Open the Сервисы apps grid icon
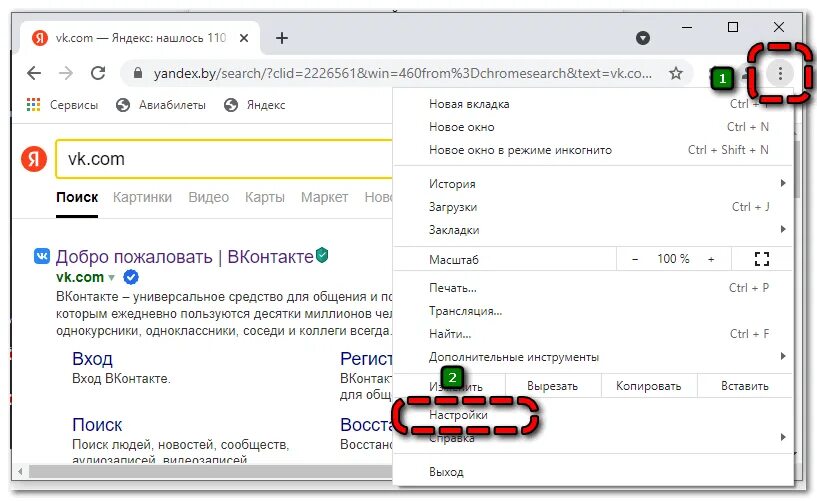The width and height of the screenshot is (817, 501). [33, 105]
